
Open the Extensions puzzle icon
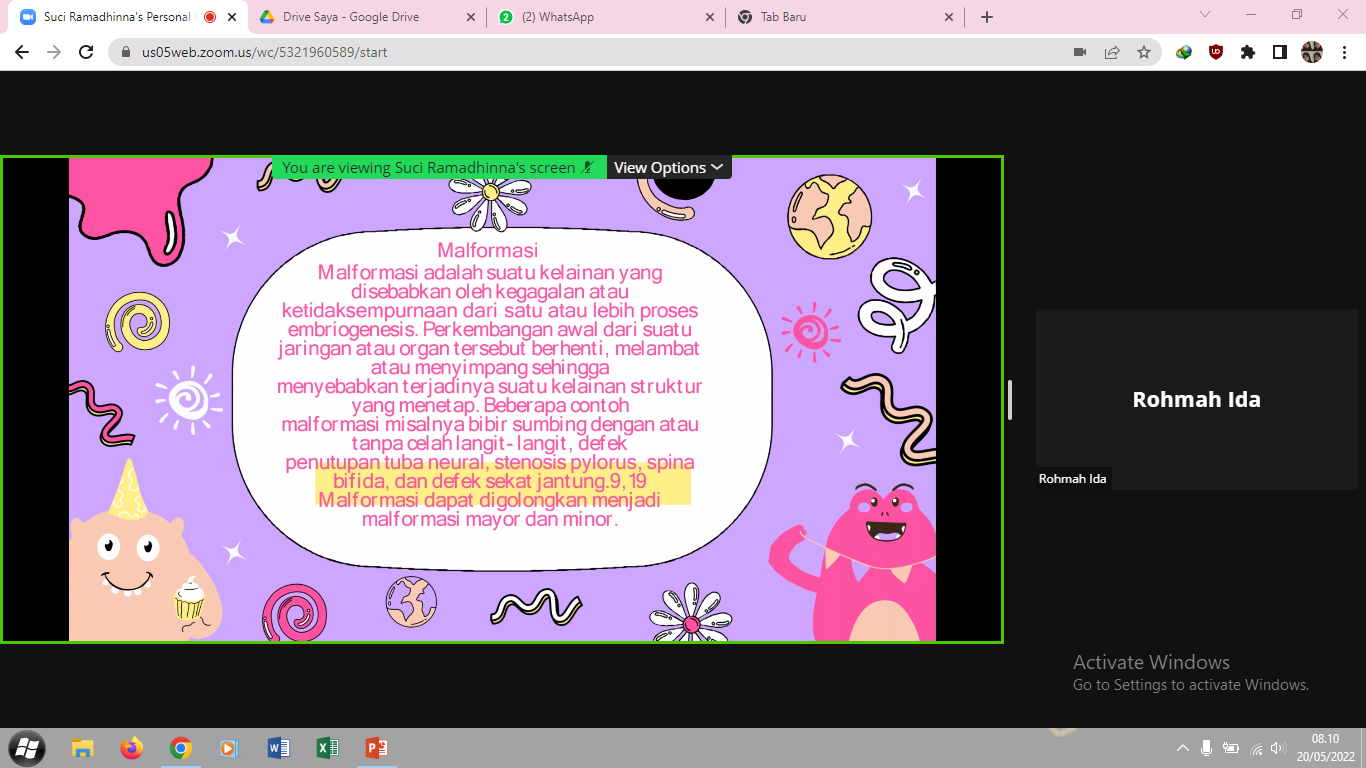1248,52
